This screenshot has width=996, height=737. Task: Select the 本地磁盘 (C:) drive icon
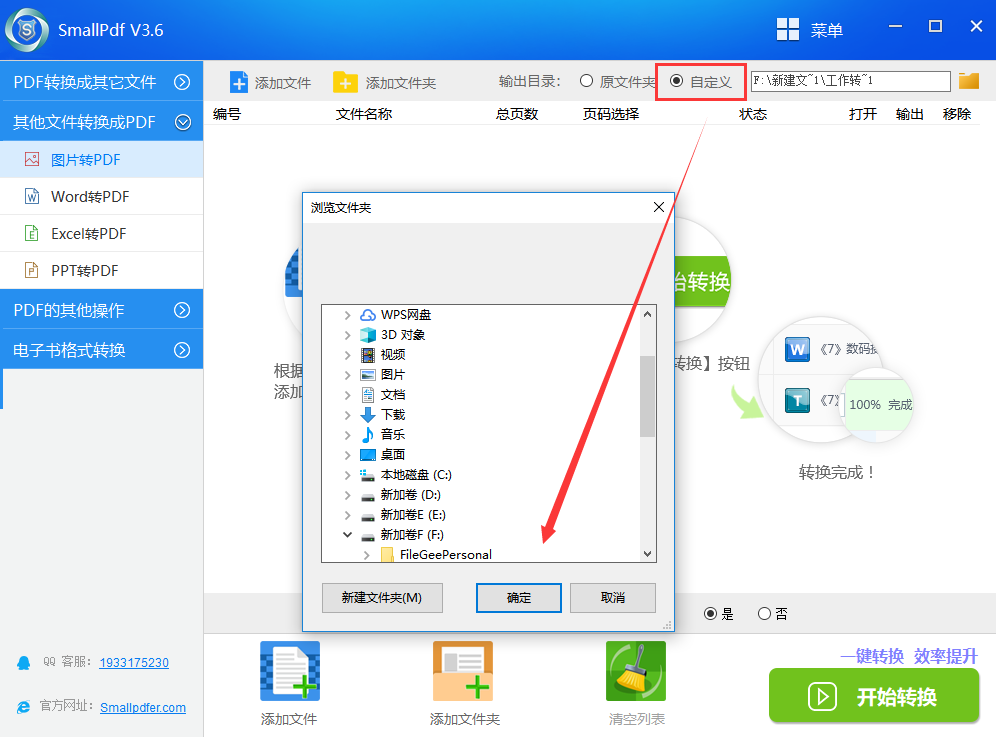(368, 475)
